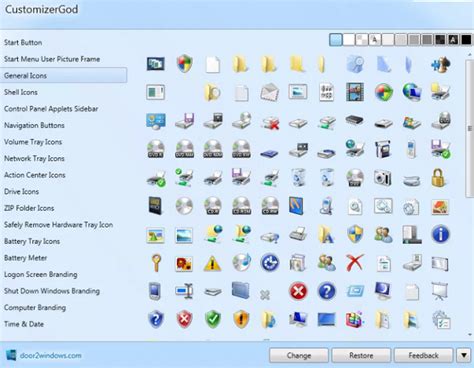Choose the golden padlock icon
The height and width of the screenshot is (368, 474).
(439, 177)
